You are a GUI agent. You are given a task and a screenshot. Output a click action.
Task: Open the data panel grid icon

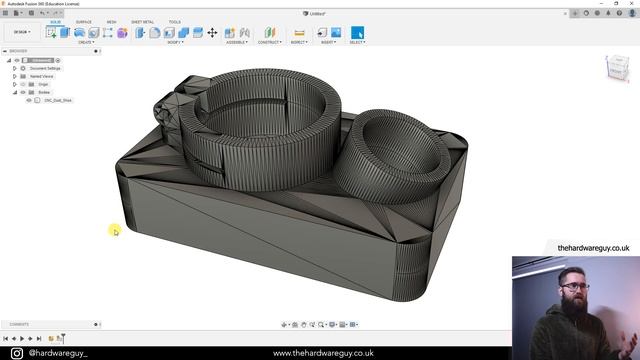(5, 13)
